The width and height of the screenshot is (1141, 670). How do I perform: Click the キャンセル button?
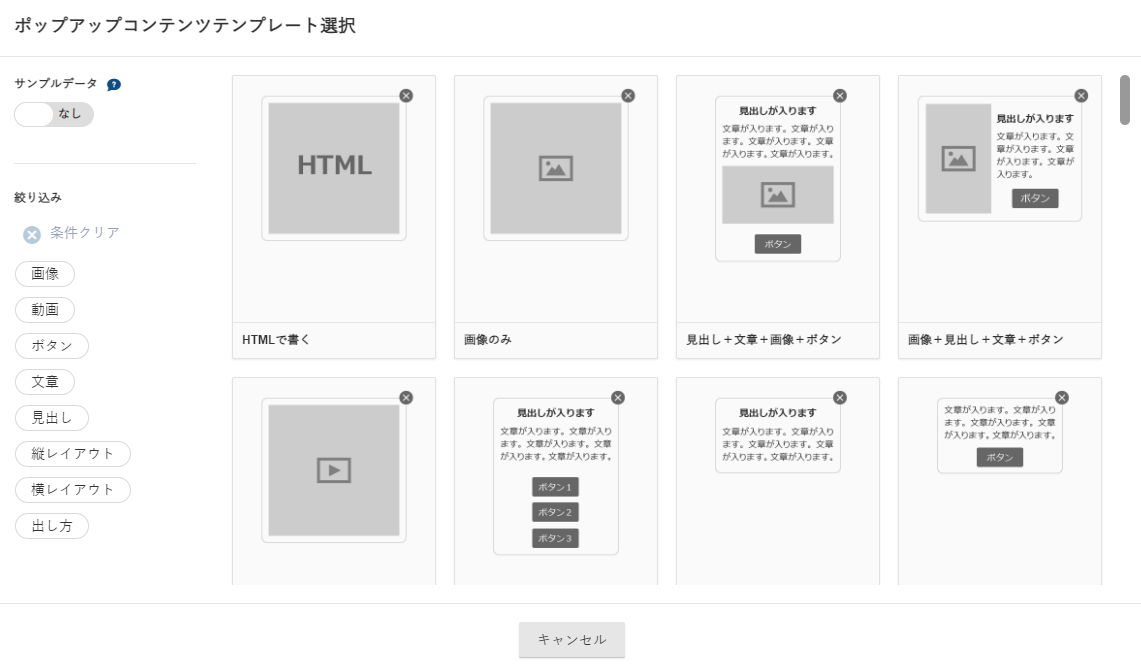(572, 639)
